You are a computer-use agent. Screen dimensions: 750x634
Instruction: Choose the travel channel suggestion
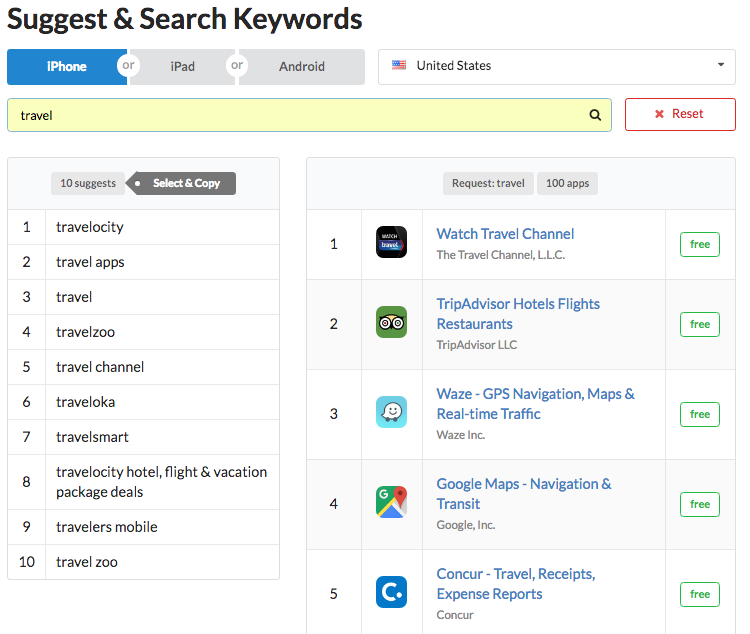100,367
